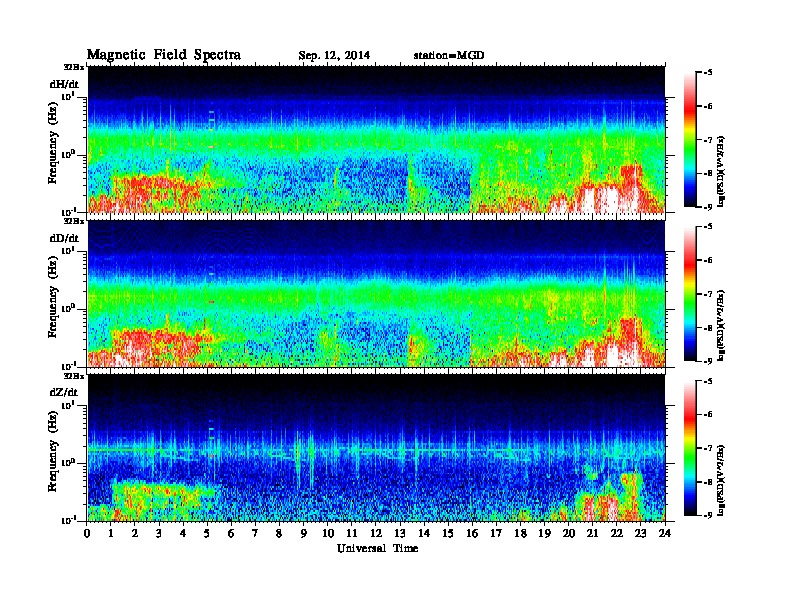Click hour tick label "16" on the time axis
The image size is (792, 612).
(x=472, y=533)
